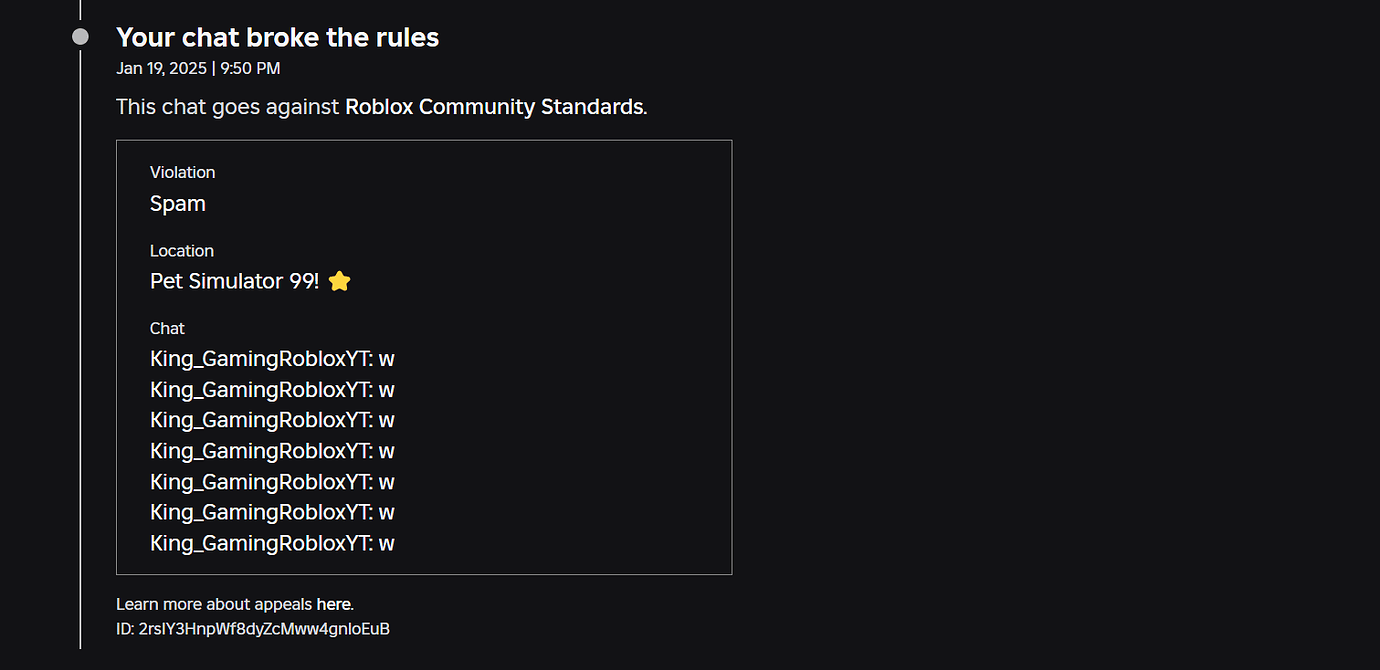This screenshot has height=670, width=1380.
Task: Click the last King_GamingRobloxYT chat line
Action: (272, 543)
